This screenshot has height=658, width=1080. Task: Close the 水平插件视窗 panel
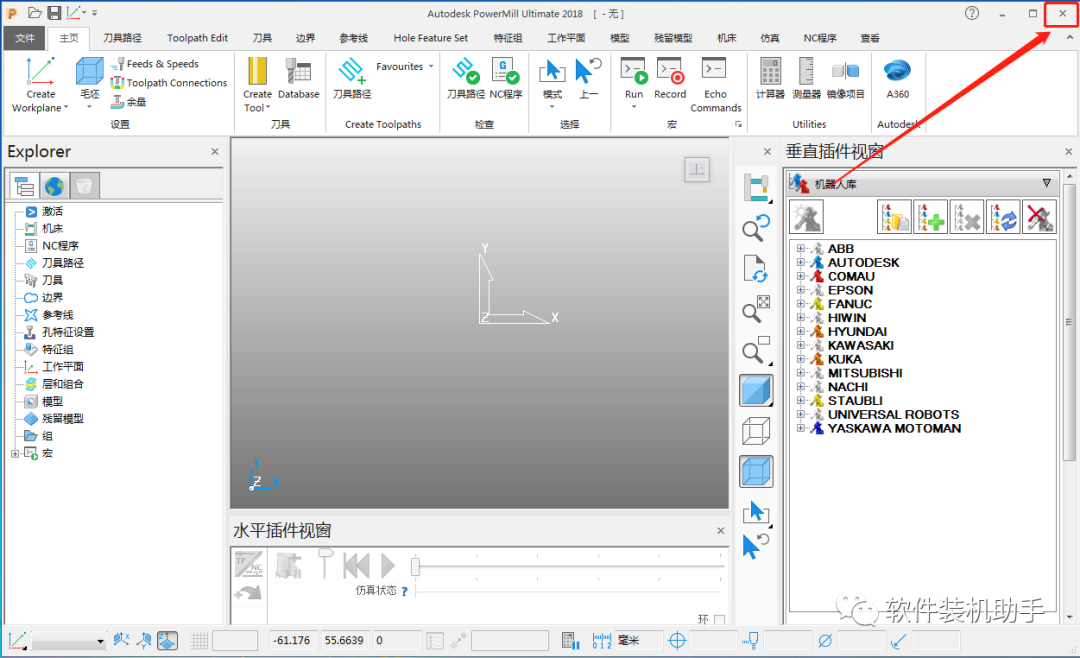coord(720,531)
